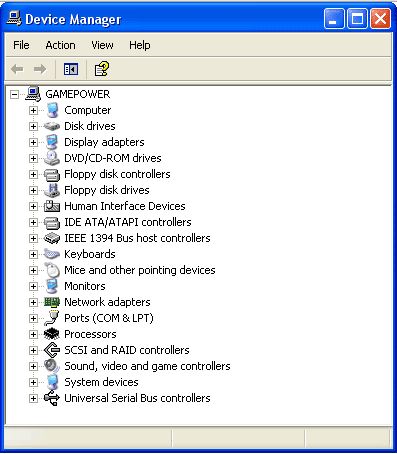The image size is (397, 454).
Task: Click the Ports (COM & LPT) connector icon
Action: 52,318
